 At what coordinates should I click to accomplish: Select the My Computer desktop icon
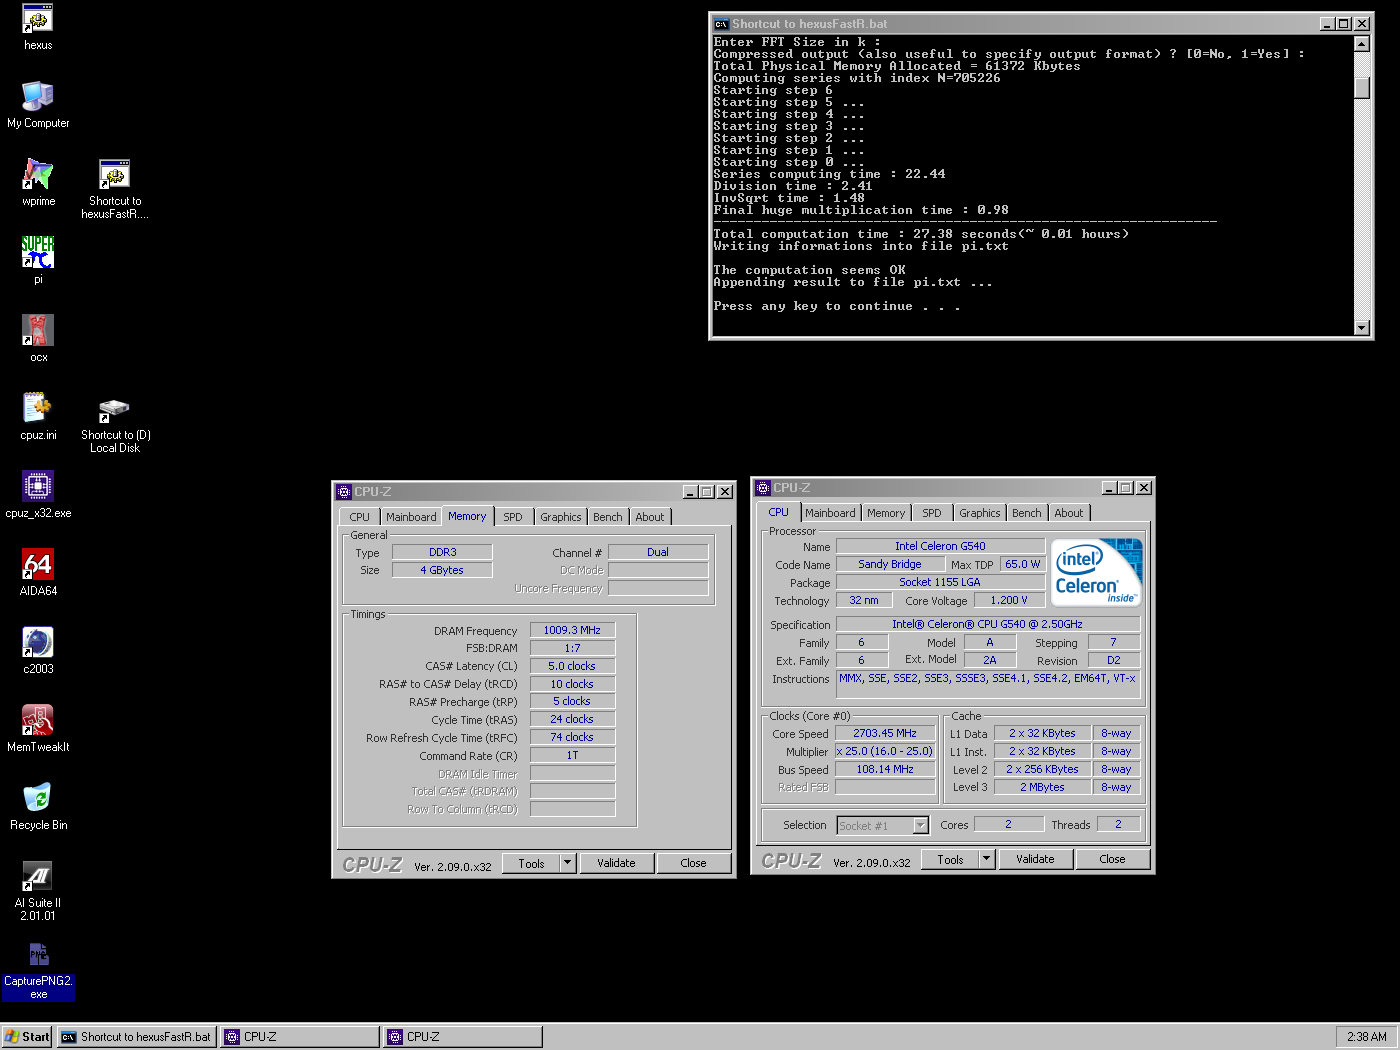[38, 105]
